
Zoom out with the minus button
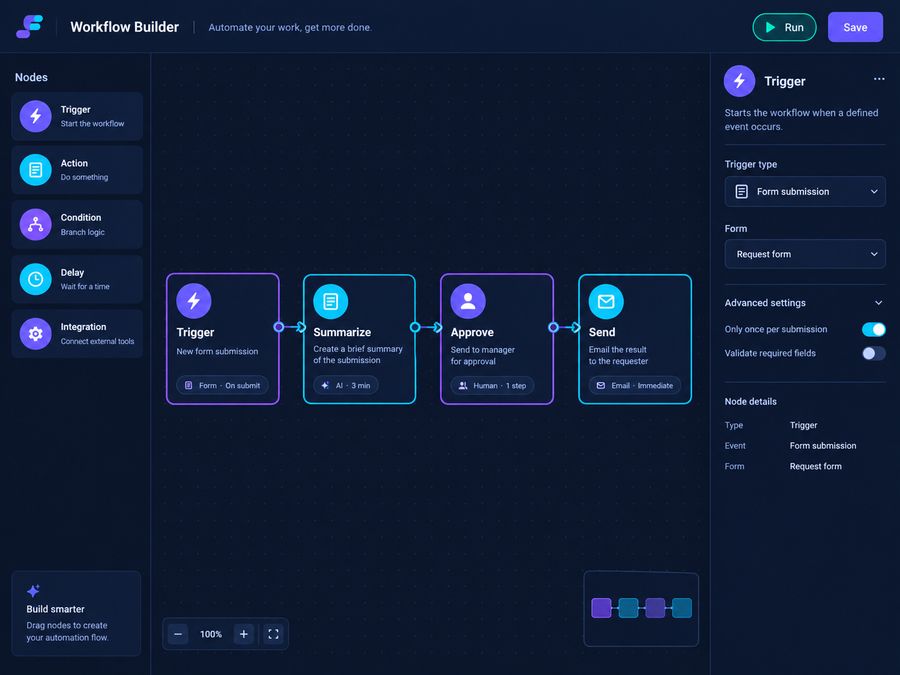[x=178, y=634]
